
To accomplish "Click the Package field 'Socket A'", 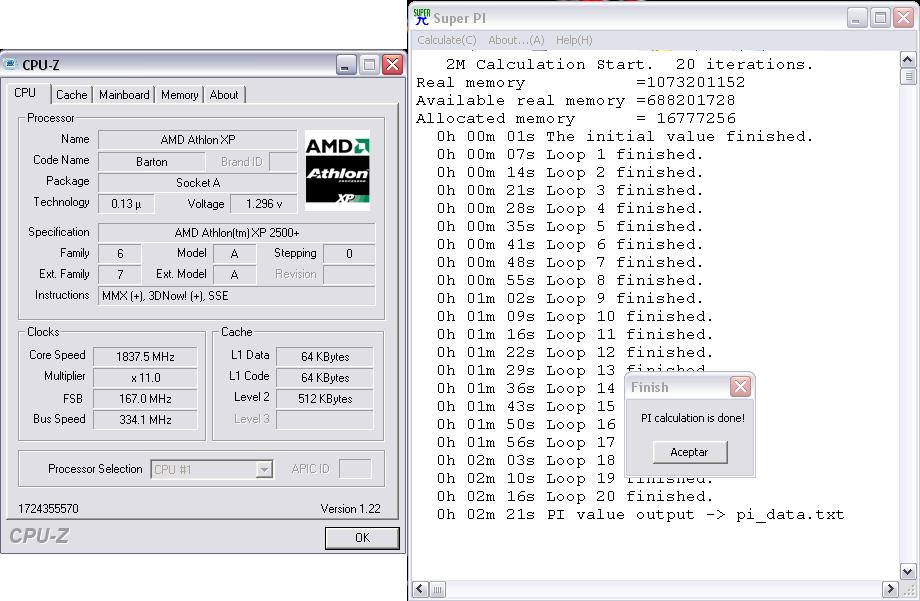I will 197,183.
